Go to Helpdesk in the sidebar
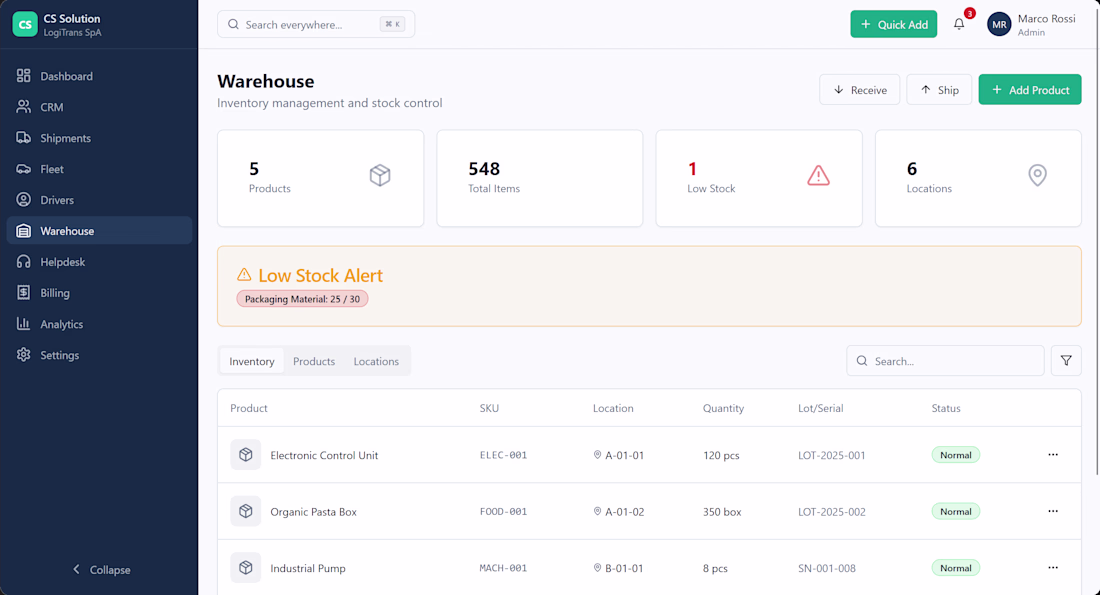Image resolution: width=1100 pixels, height=595 pixels. tap(62, 262)
